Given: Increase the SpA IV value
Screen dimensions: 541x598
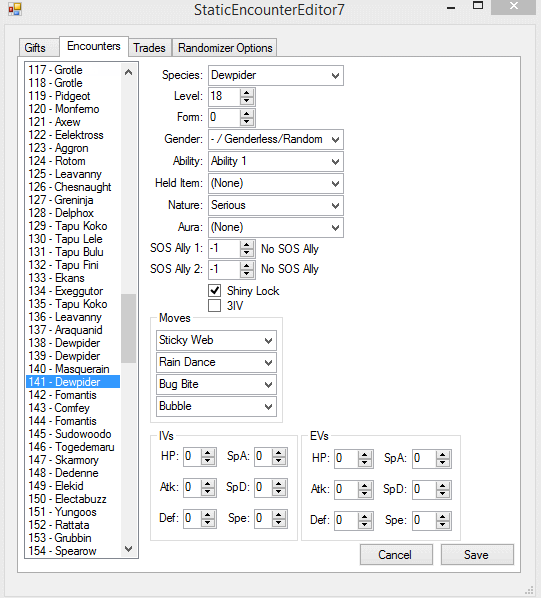Looking at the screenshot, I should 279,453.
